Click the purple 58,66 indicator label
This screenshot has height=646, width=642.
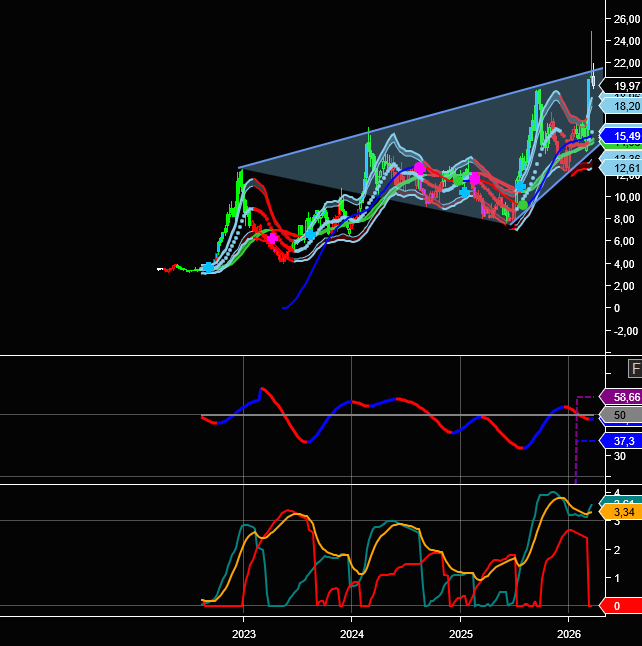click(626, 397)
